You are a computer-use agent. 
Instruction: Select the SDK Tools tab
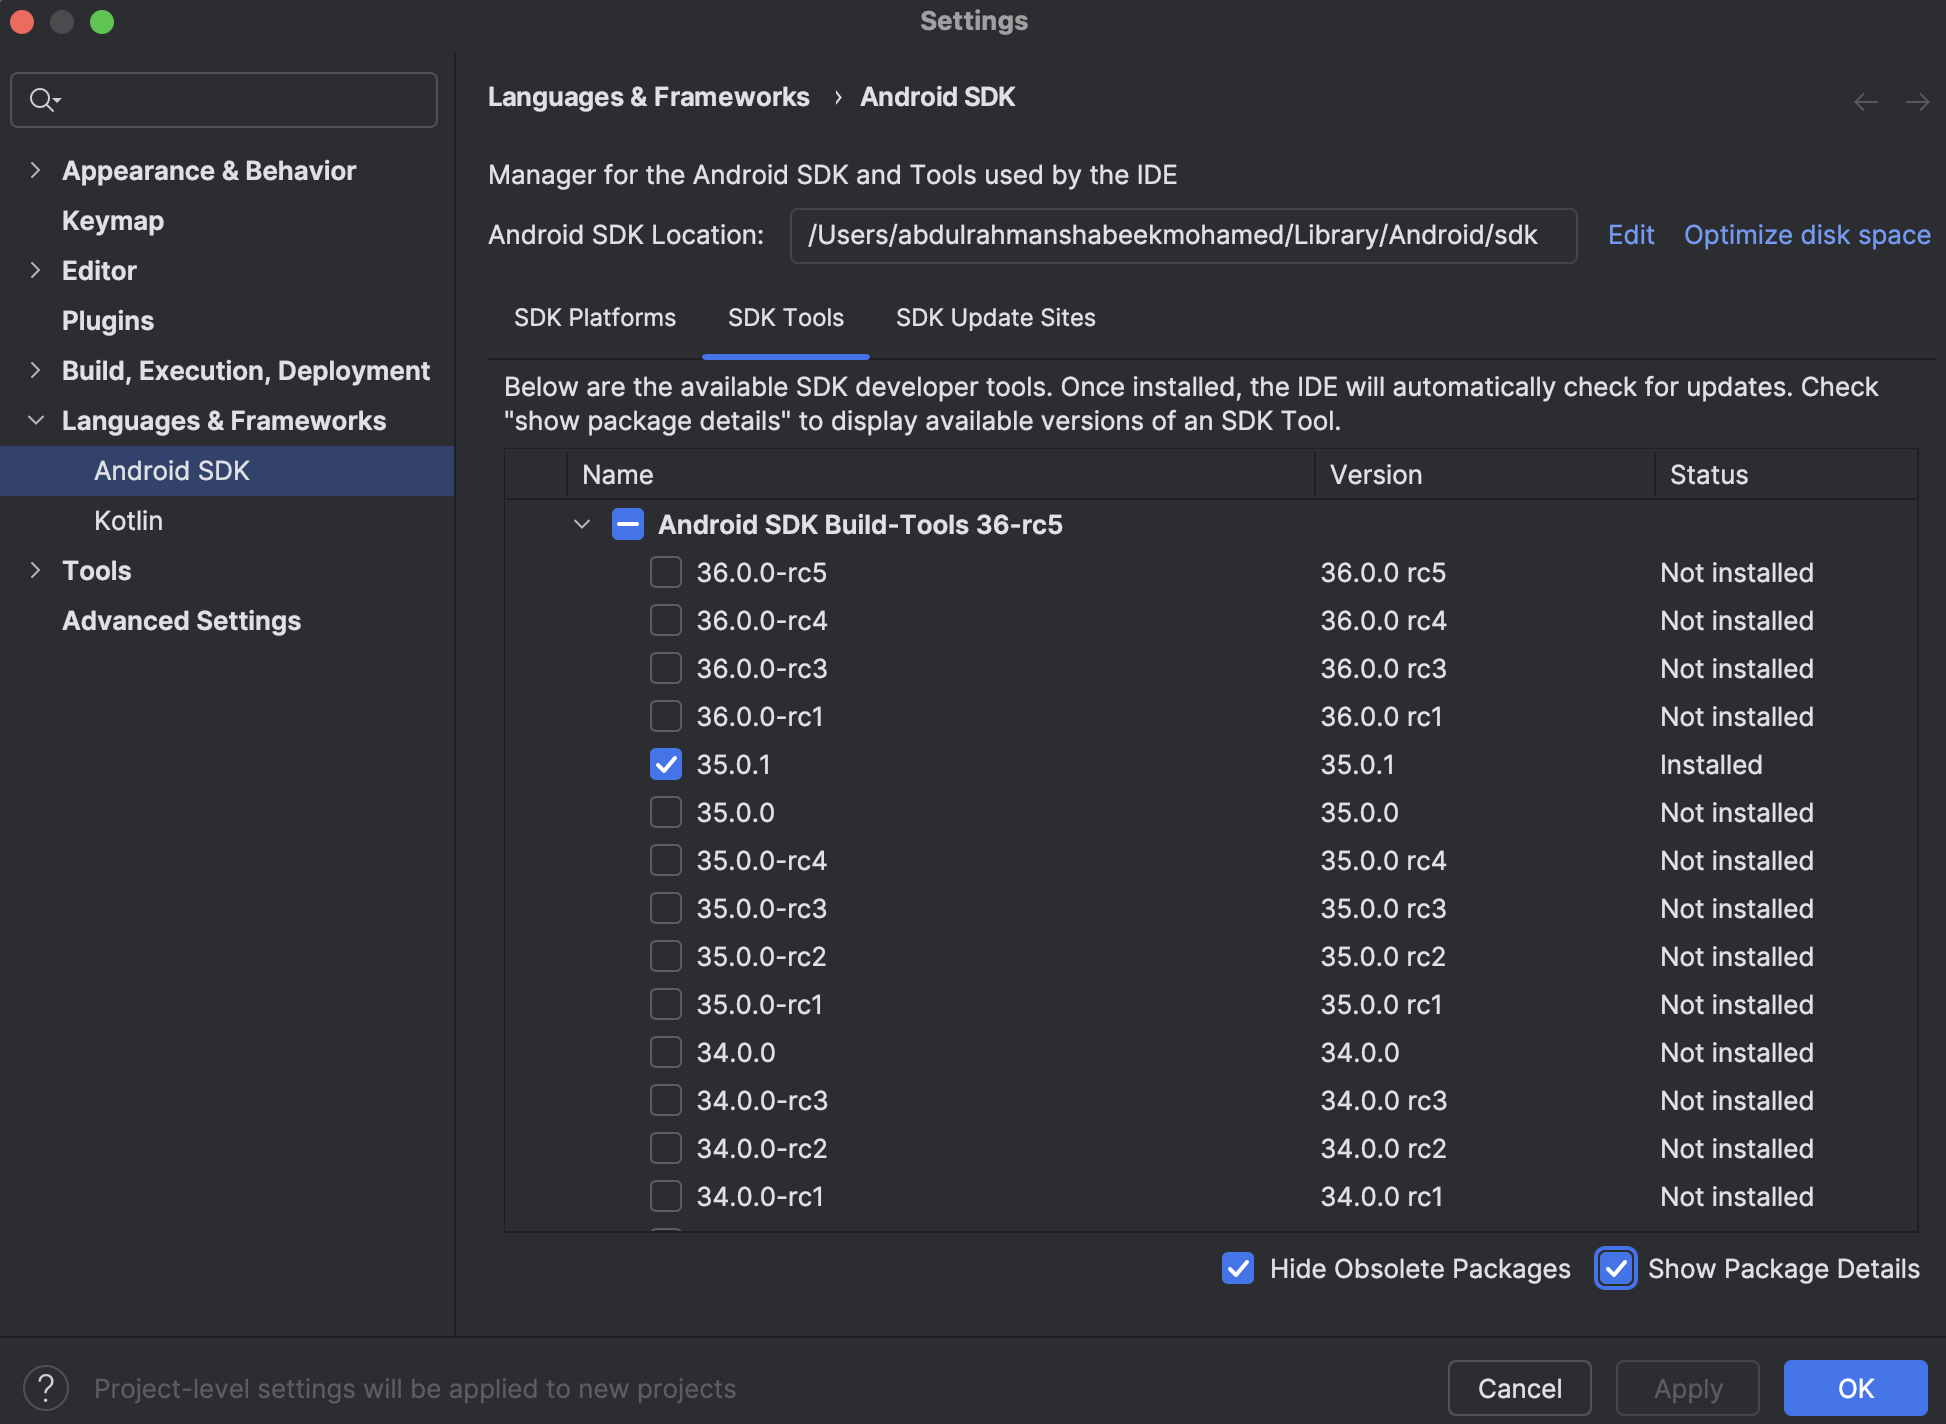click(x=786, y=318)
